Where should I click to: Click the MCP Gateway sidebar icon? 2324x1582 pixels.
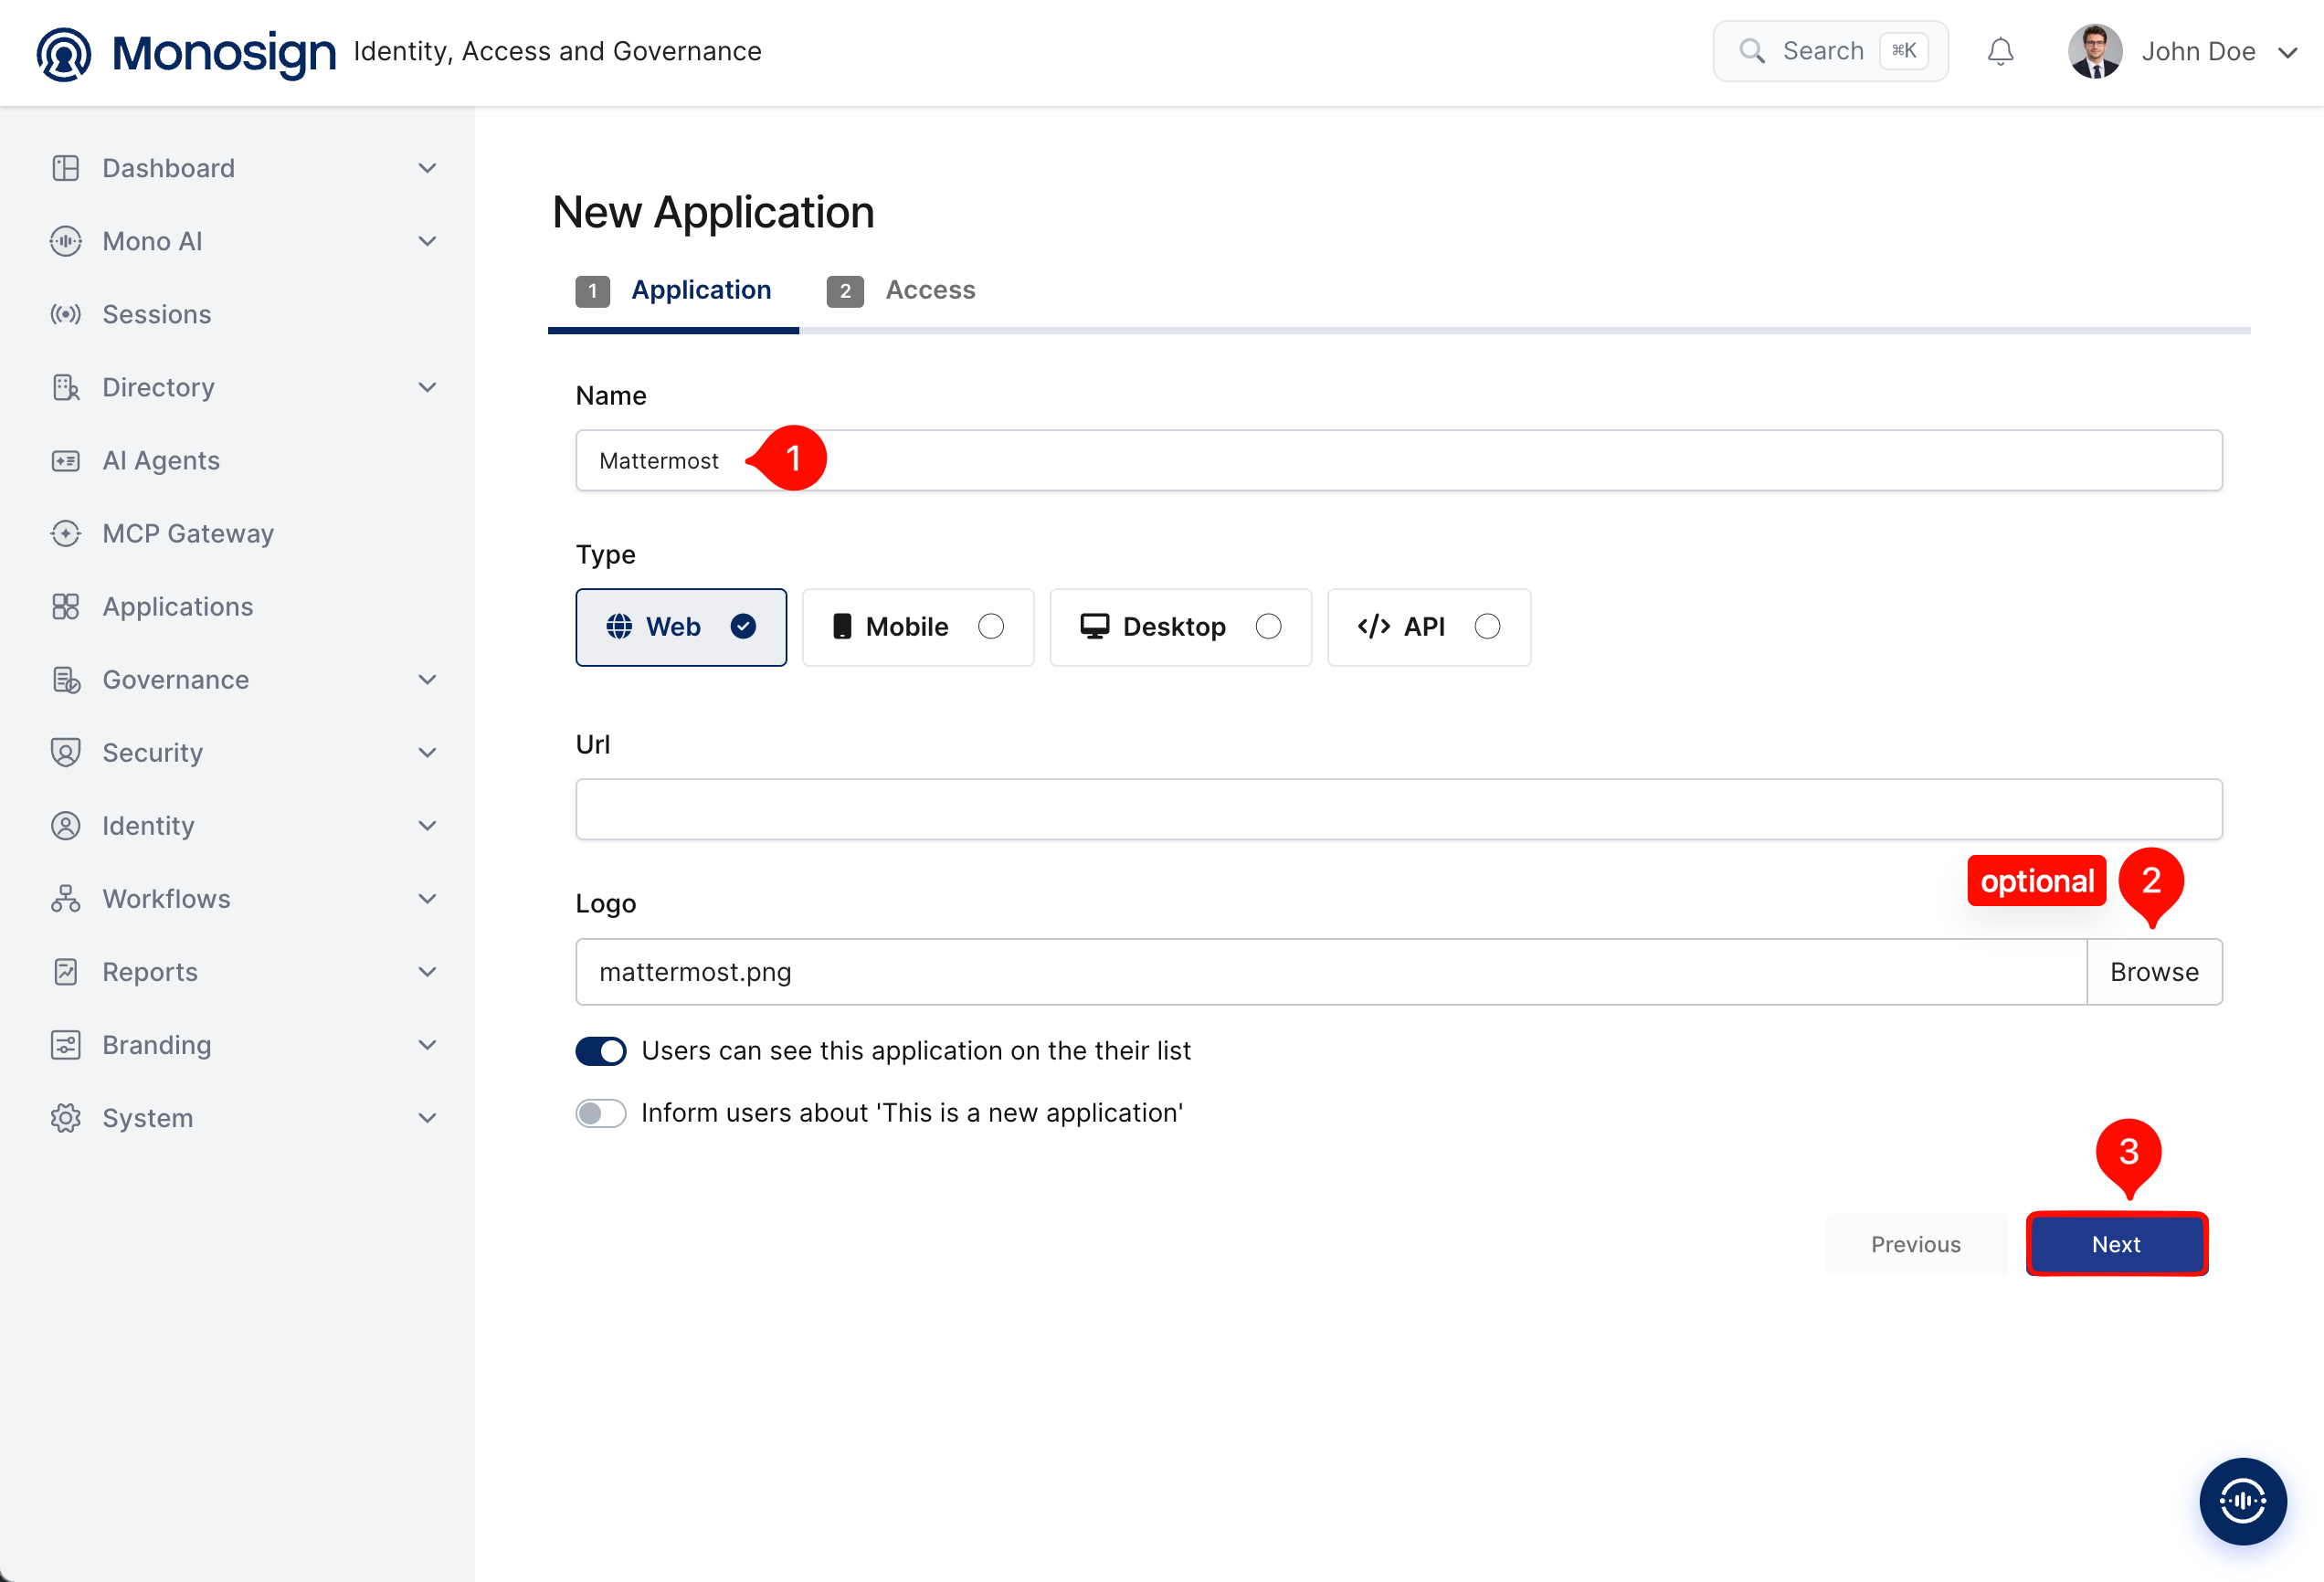66,533
